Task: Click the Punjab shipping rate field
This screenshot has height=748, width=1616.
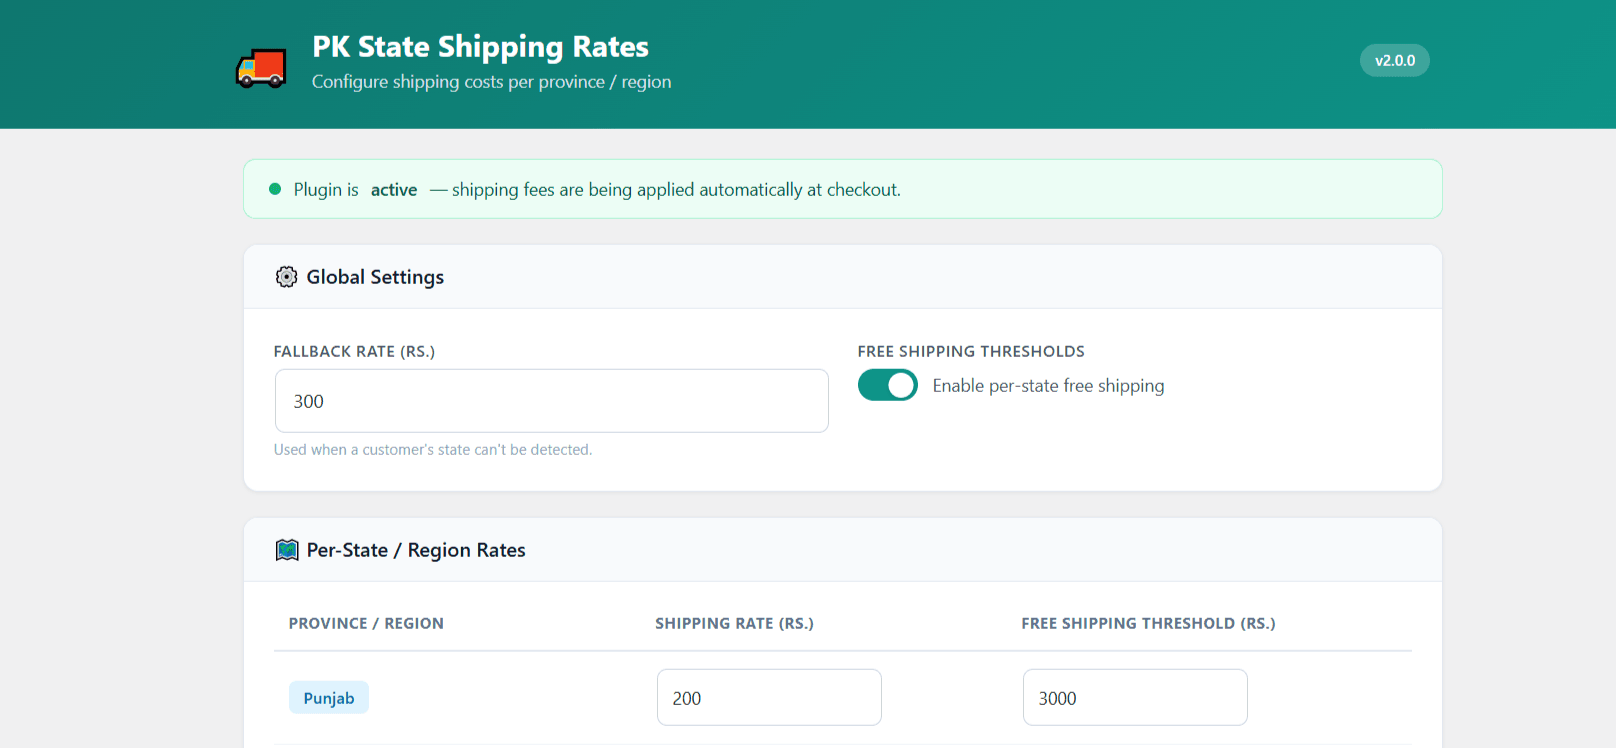Action: click(x=768, y=698)
